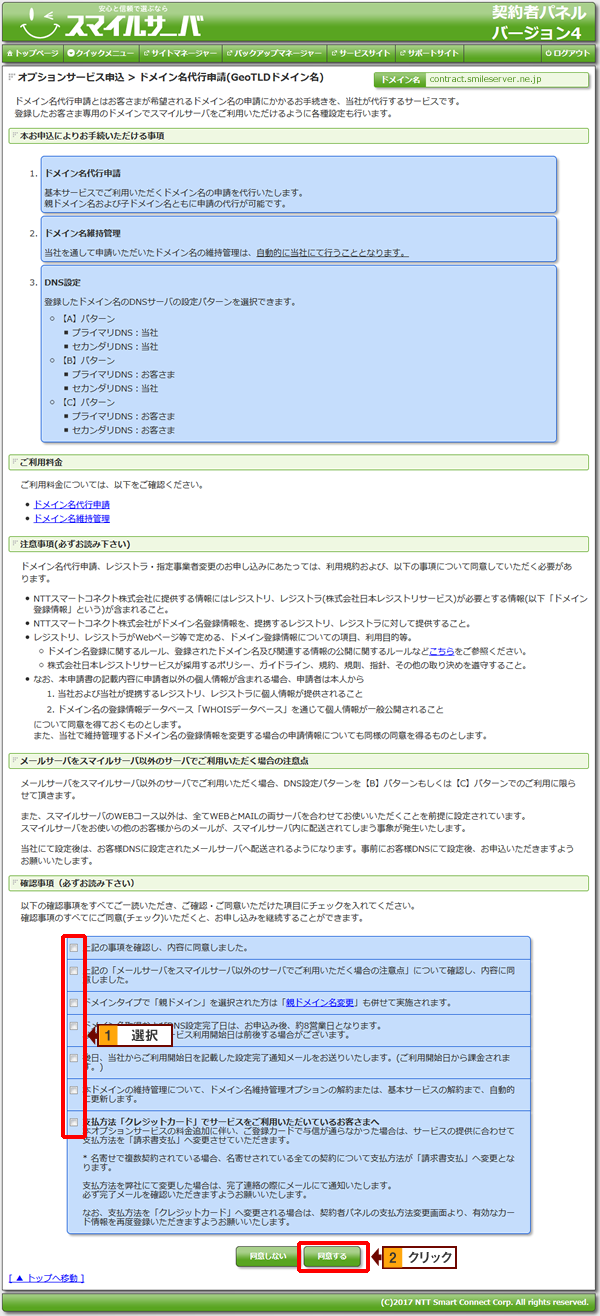Click the トップへ移動 link
This screenshot has height=1316, width=600.
click(47, 1278)
